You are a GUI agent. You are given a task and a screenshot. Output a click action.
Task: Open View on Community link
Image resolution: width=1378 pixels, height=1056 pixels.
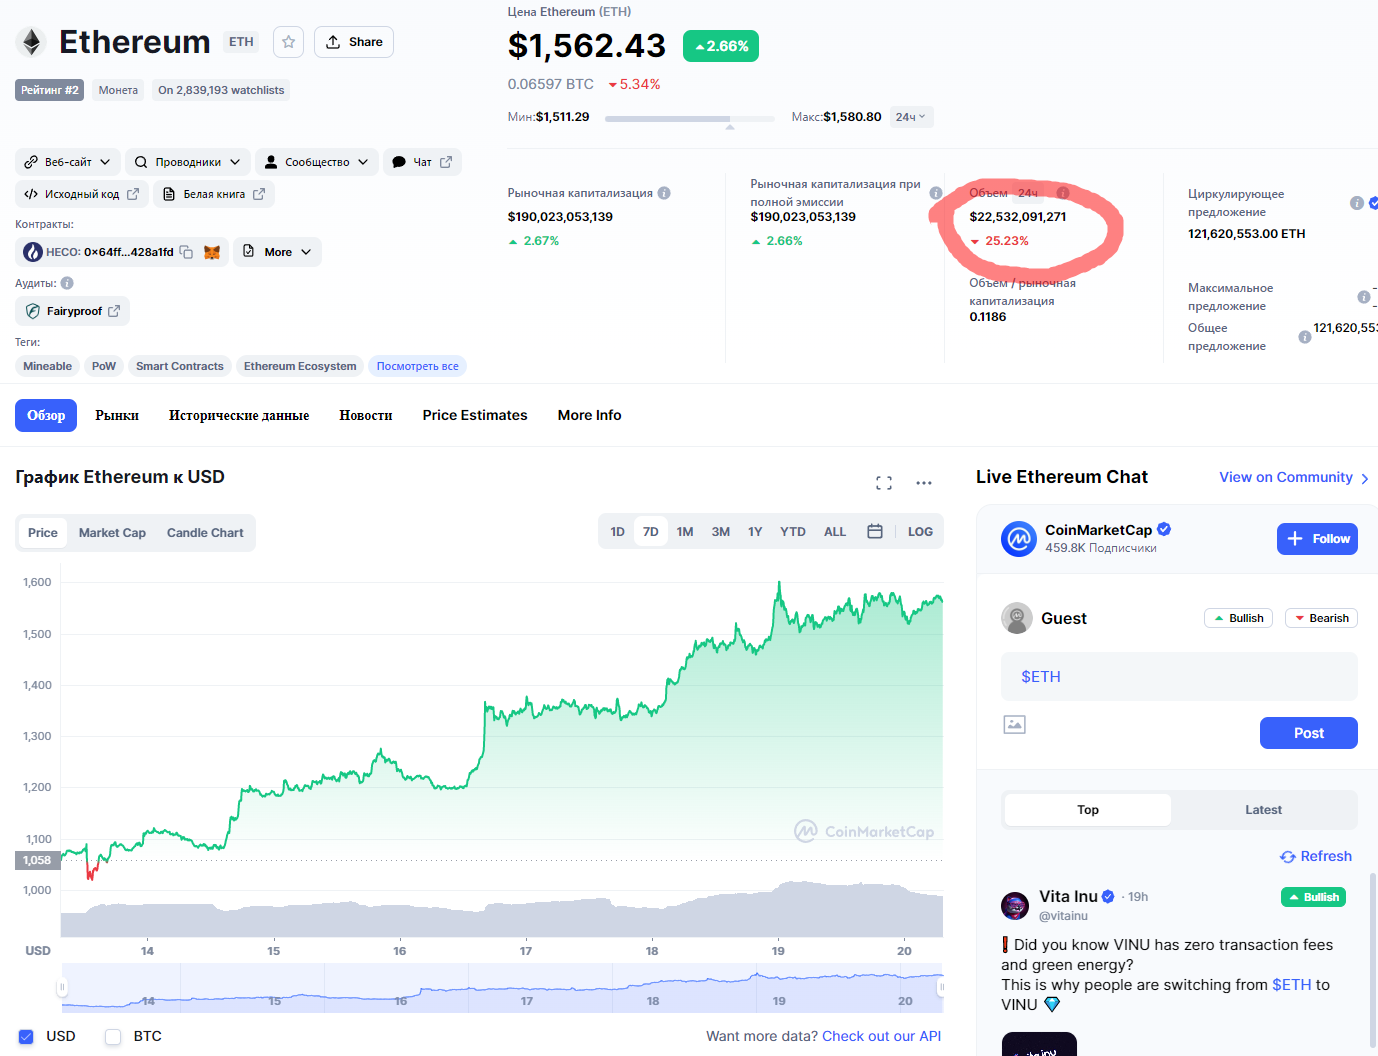click(x=1293, y=478)
